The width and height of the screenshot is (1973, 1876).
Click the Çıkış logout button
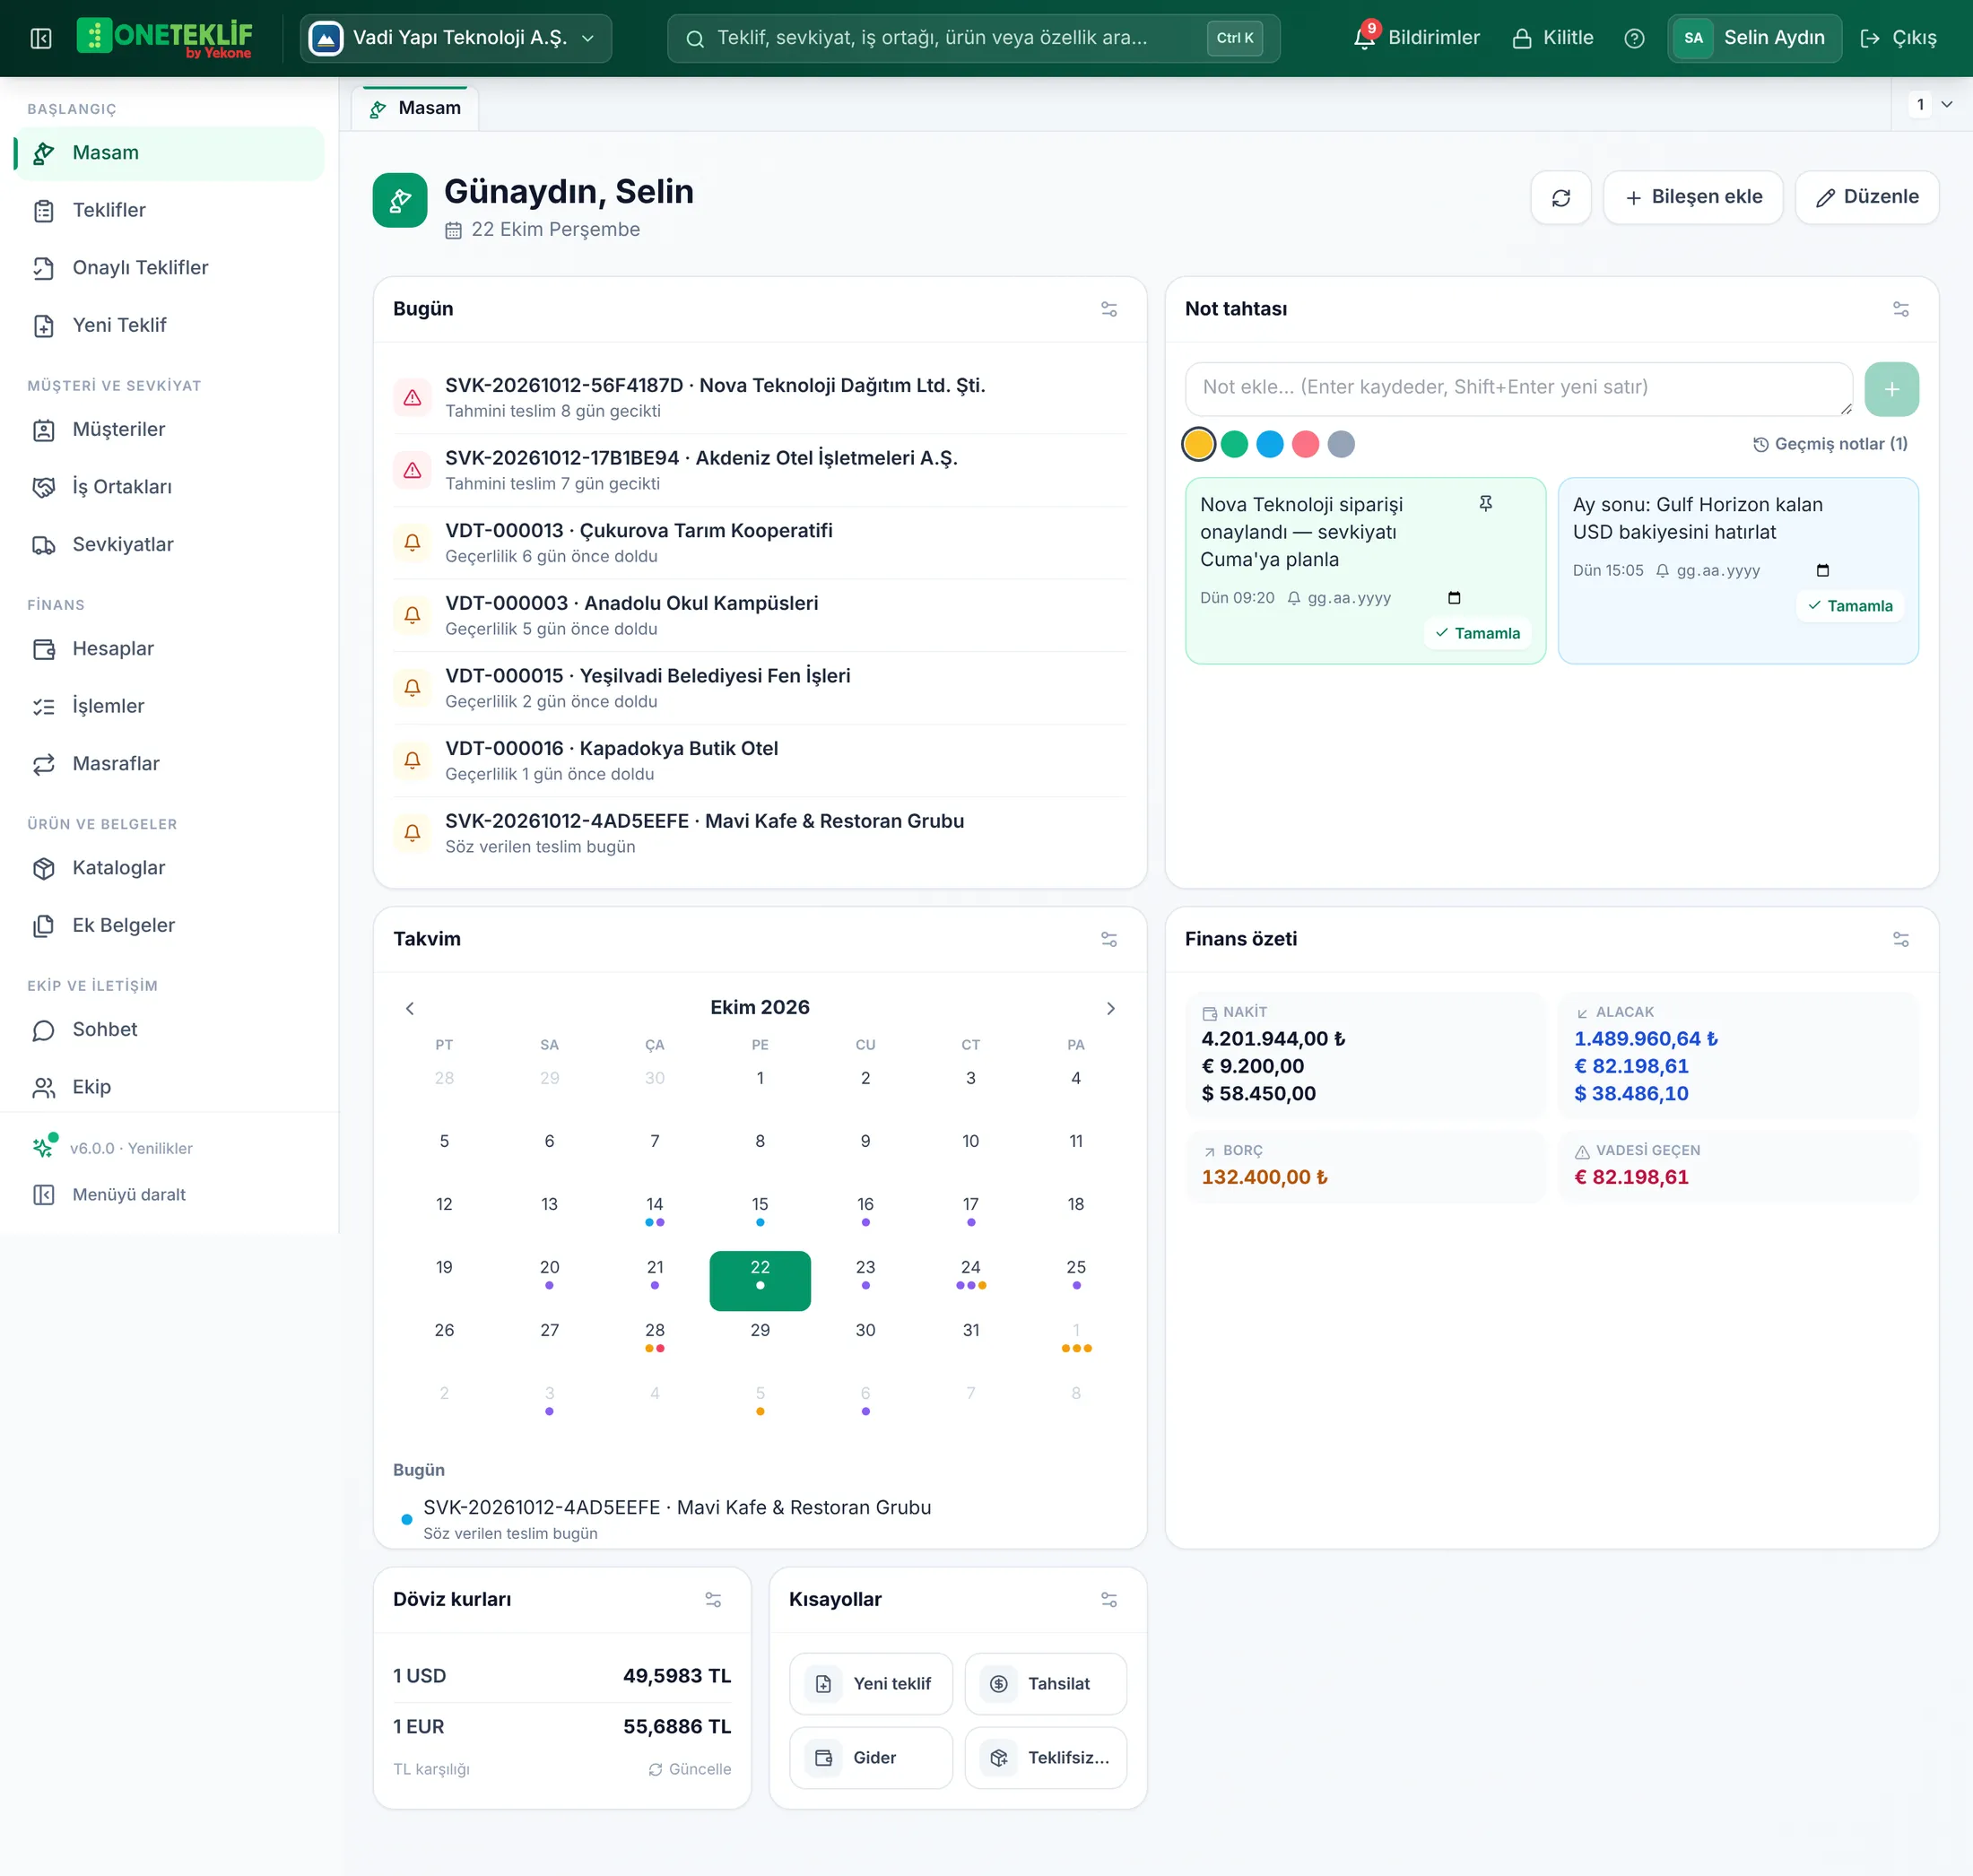1898,38
